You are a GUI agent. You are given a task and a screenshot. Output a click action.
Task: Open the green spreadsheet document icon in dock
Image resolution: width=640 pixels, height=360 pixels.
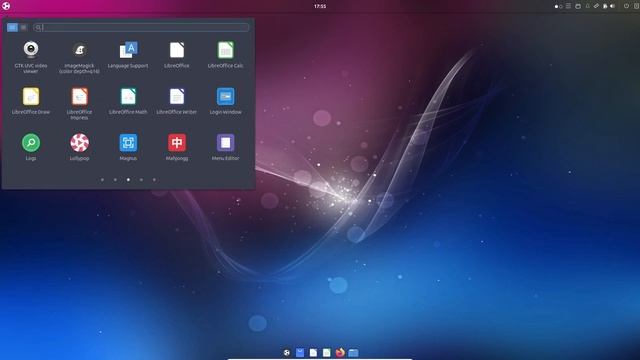point(327,353)
